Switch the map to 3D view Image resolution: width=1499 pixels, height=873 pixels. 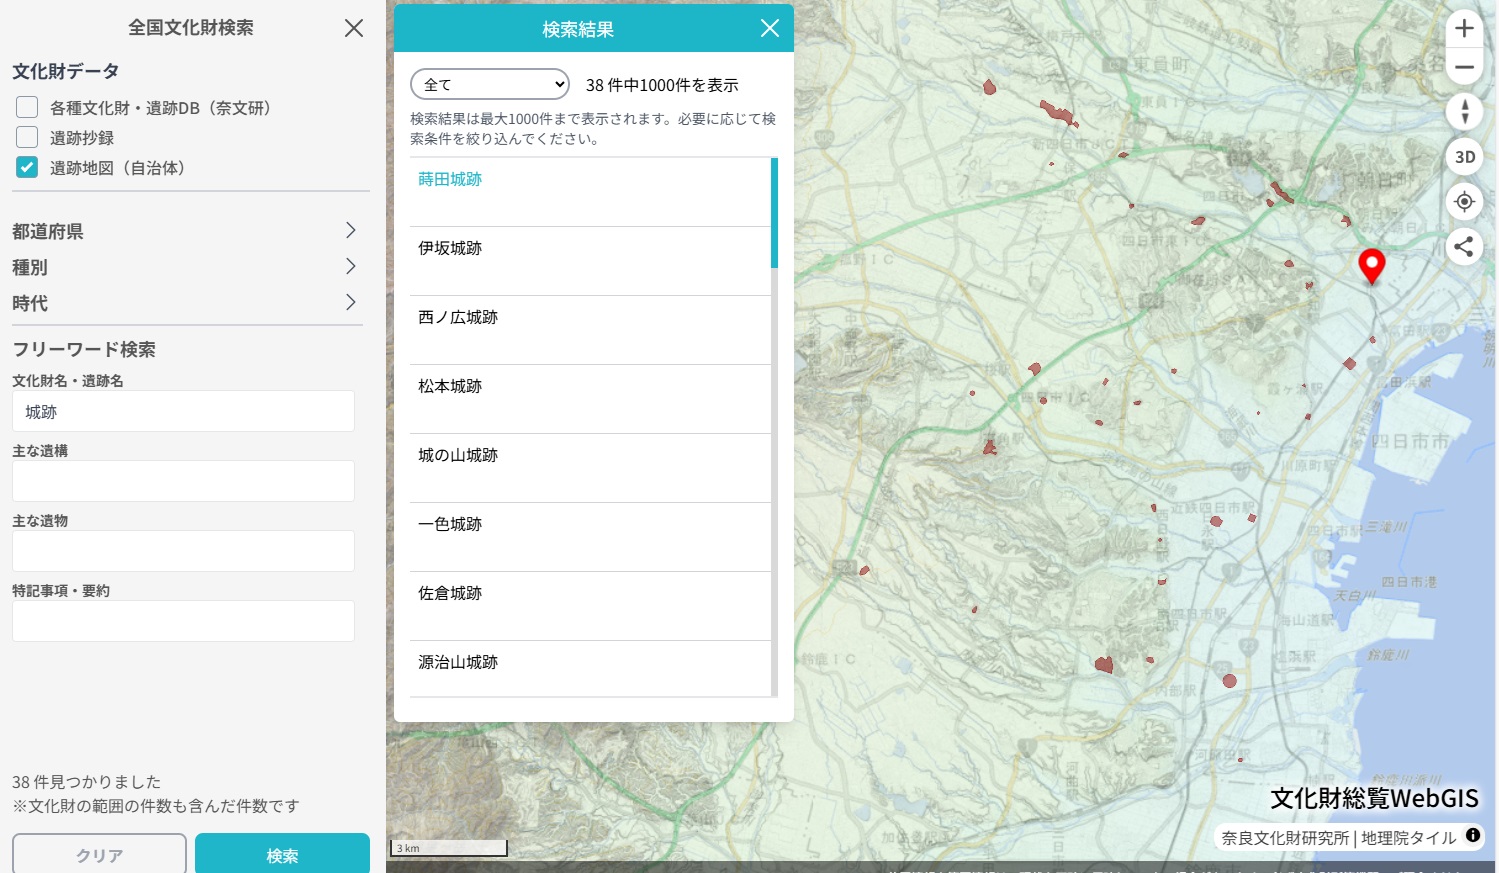[1463, 156]
